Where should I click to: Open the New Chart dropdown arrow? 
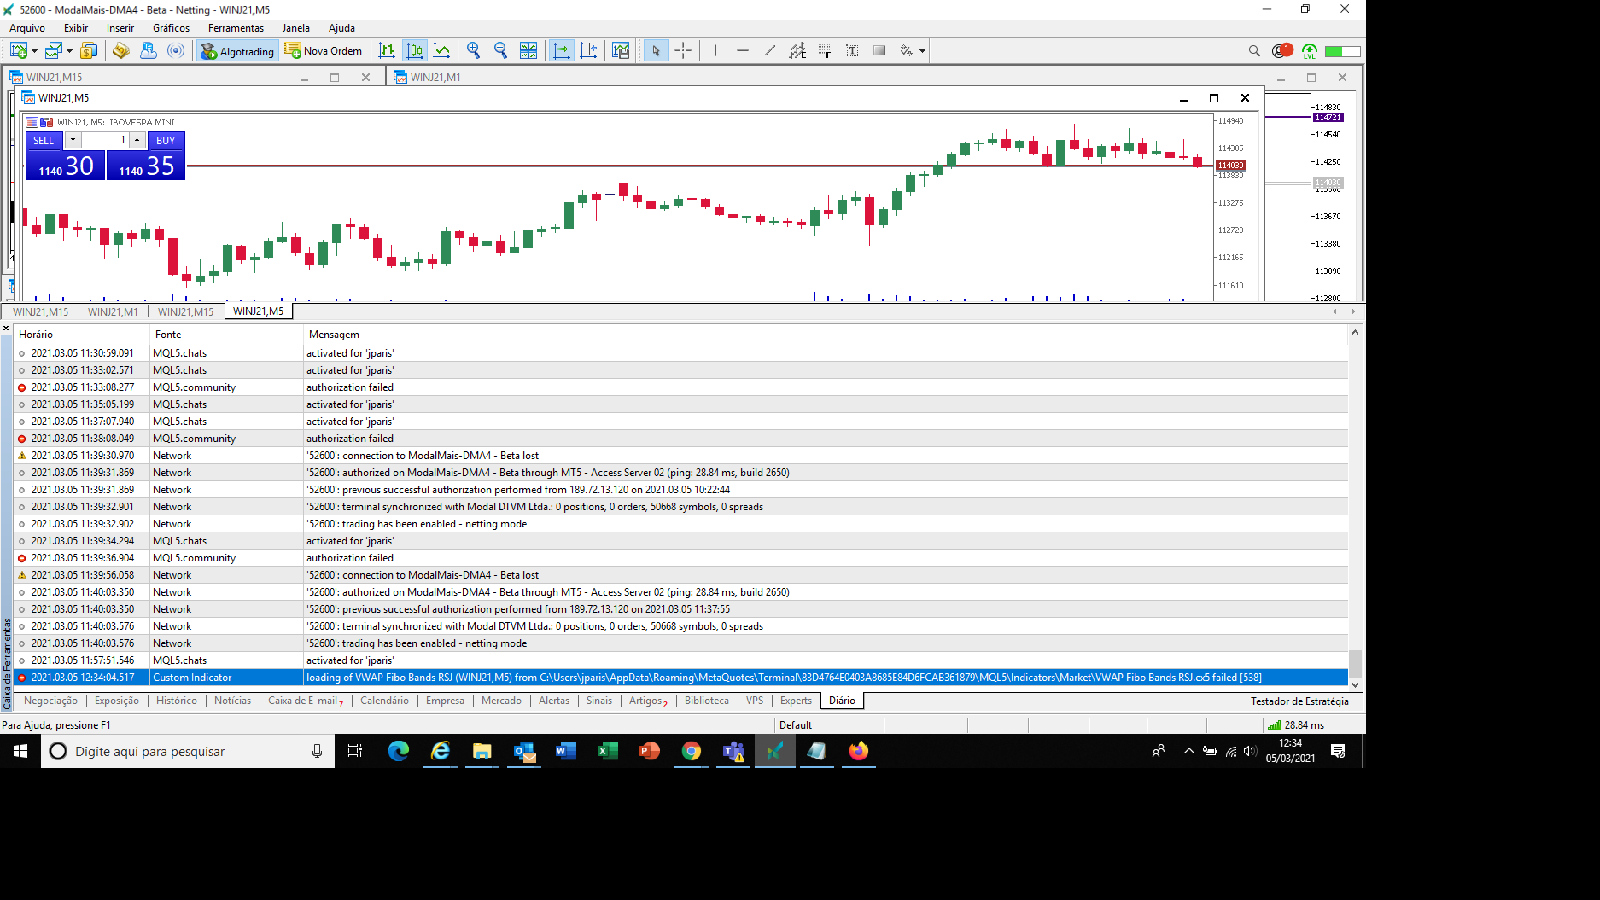pyautogui.click(x=34, y=51)
